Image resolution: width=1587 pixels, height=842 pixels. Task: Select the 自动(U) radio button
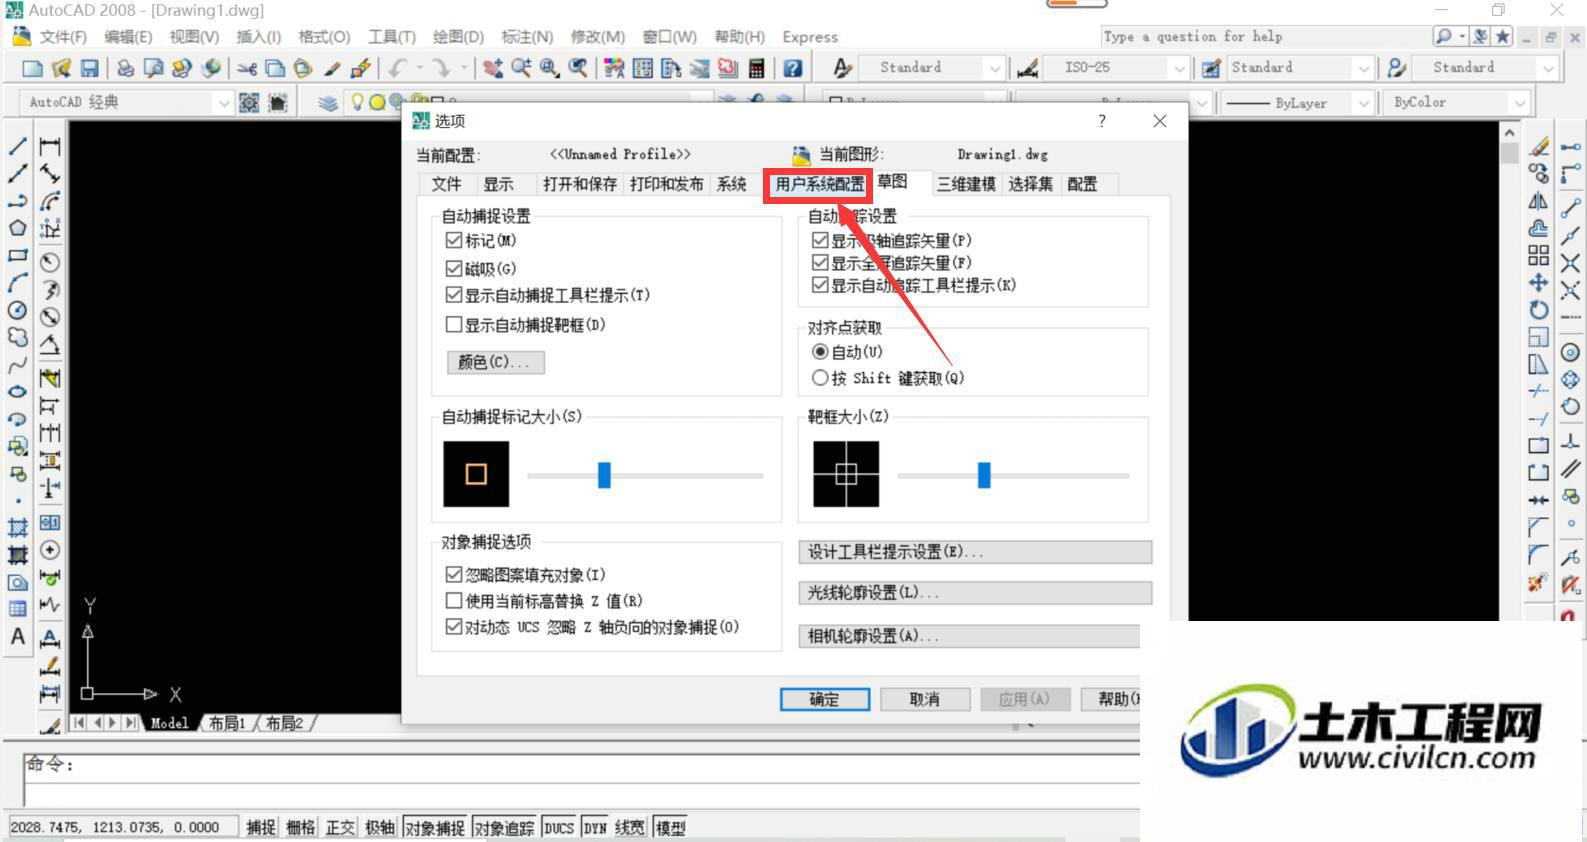[821, 352]
